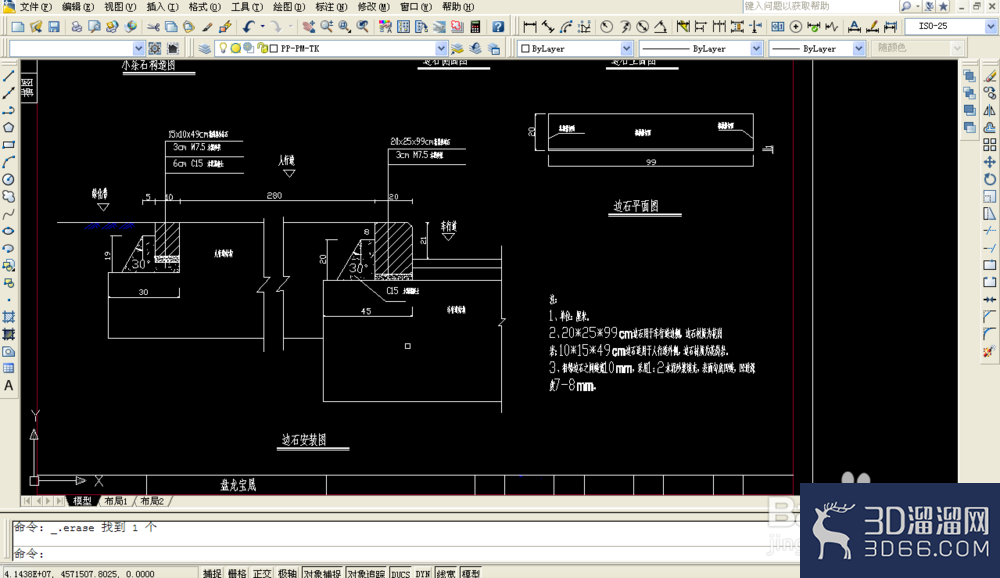Select the Multiline Text tool
This screenshot has width=1000, height=578.
tap(8, 386)
